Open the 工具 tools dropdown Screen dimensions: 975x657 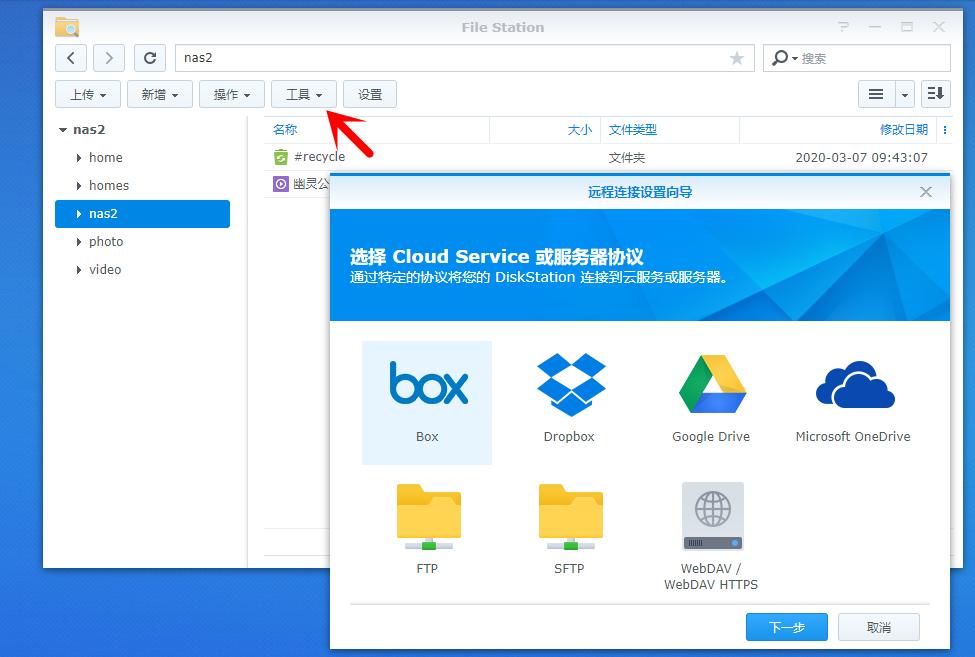click(304, 94)
